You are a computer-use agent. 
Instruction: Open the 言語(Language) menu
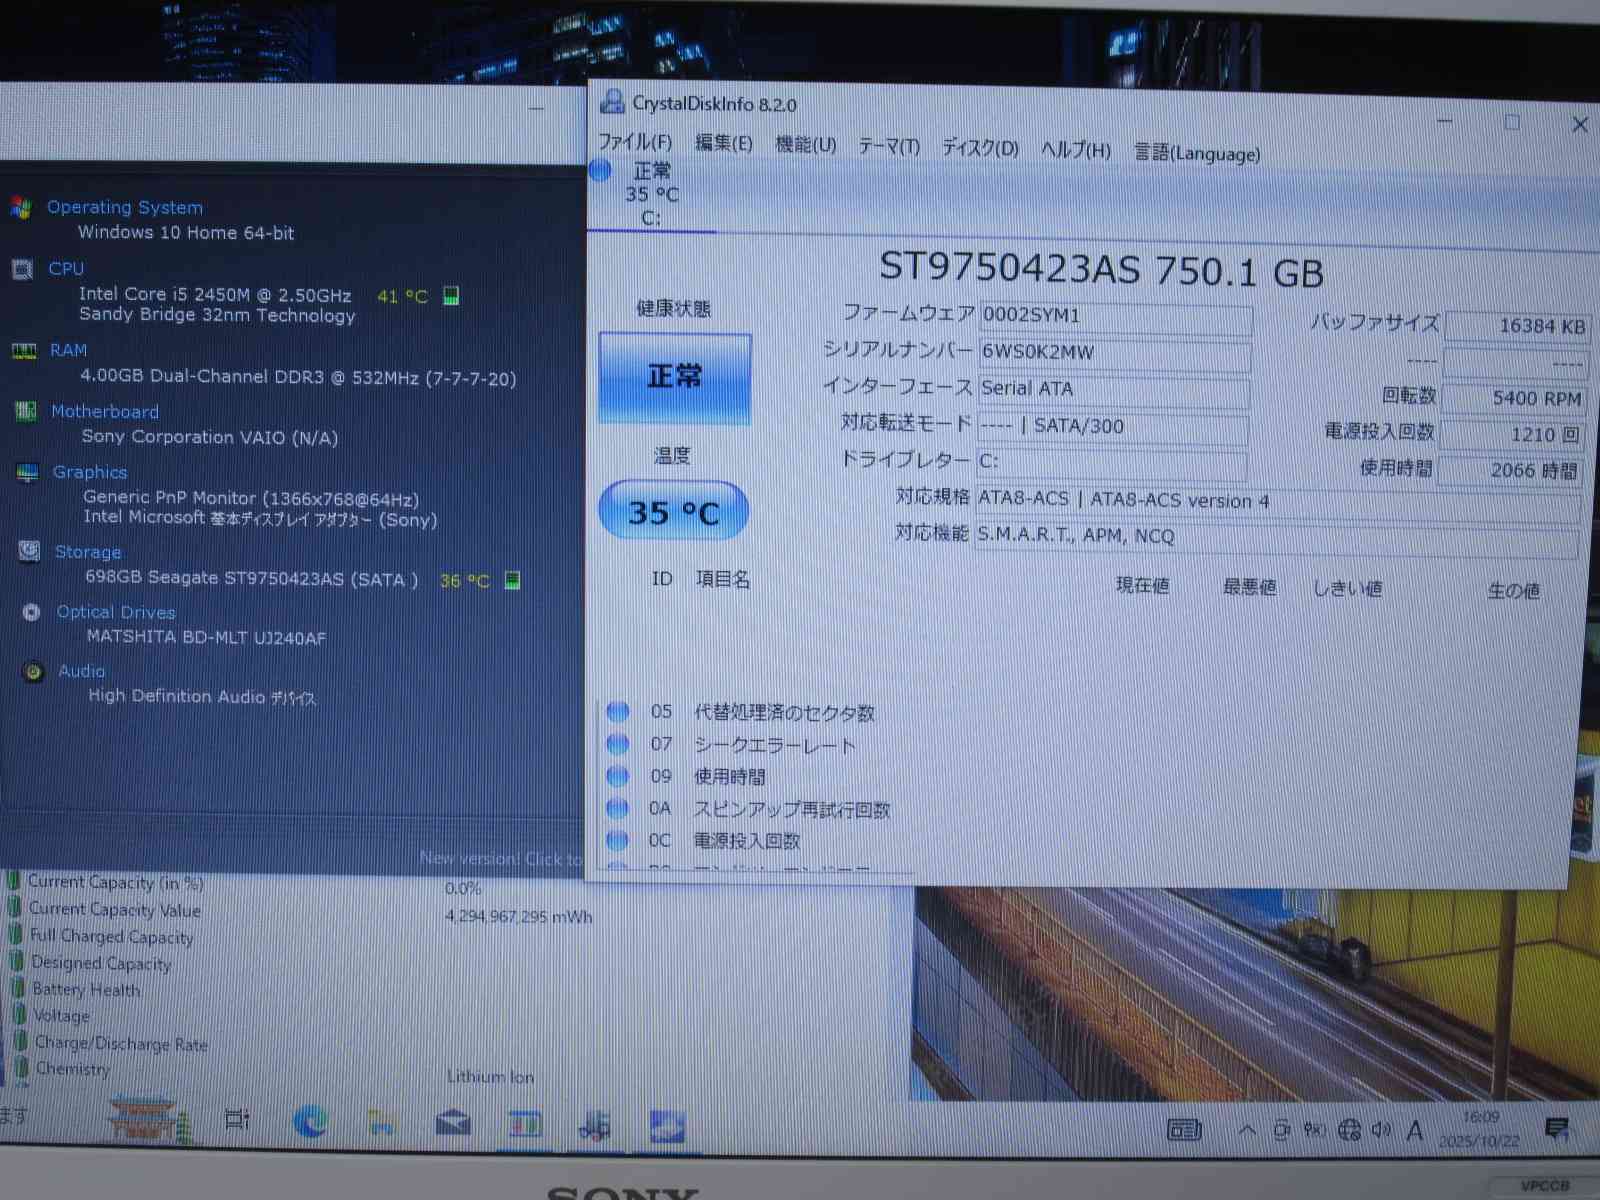1196,153
